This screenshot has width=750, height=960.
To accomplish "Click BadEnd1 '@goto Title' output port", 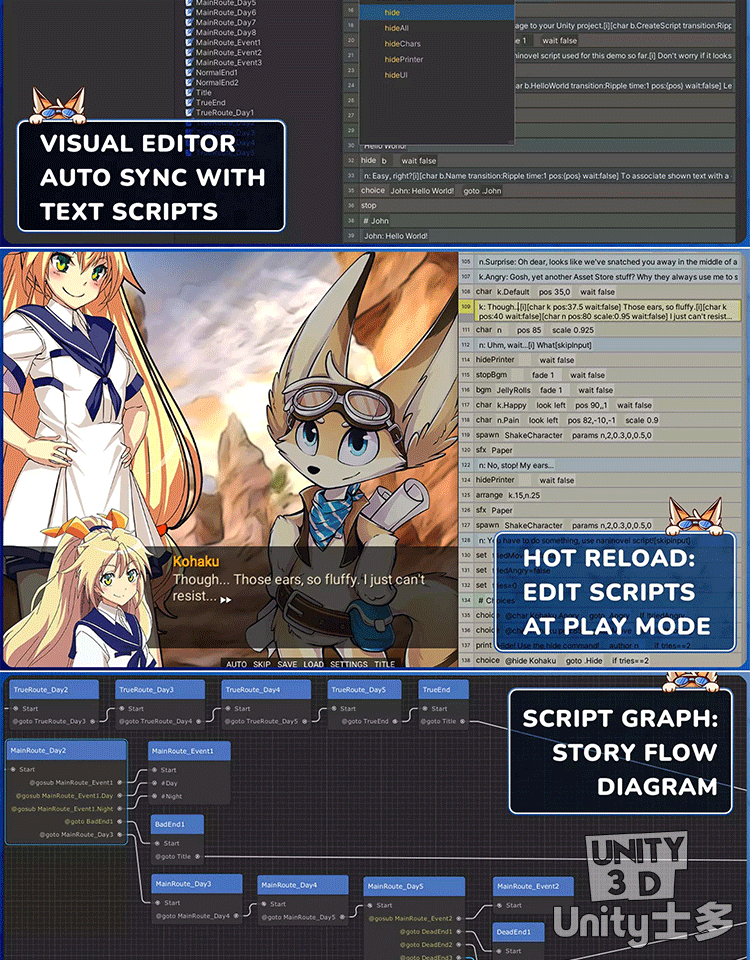I will coord(197,857).
